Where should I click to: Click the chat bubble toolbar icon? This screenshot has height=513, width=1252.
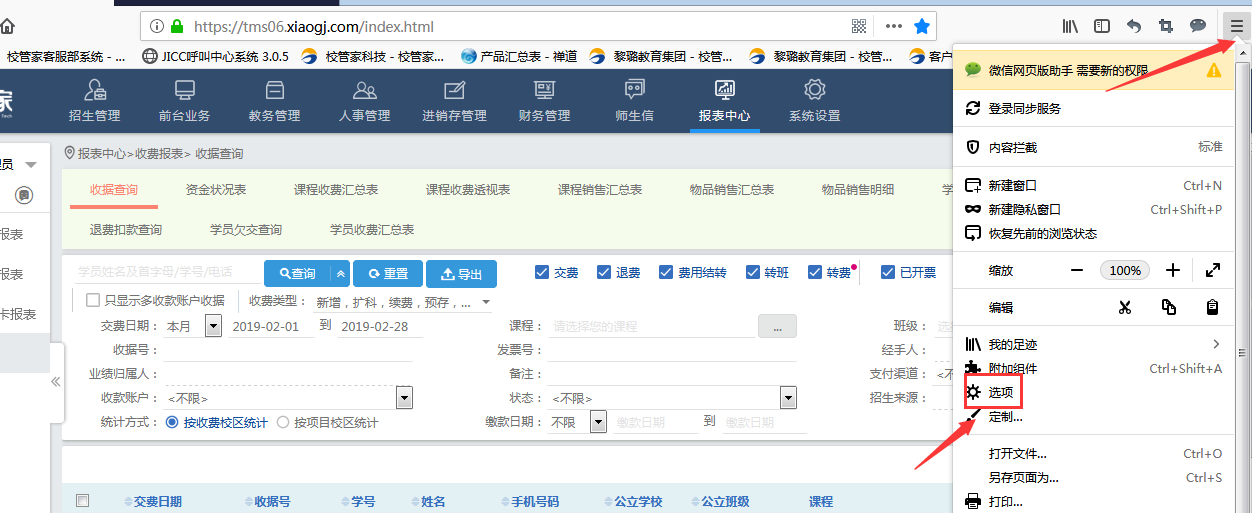[1197, 26]
